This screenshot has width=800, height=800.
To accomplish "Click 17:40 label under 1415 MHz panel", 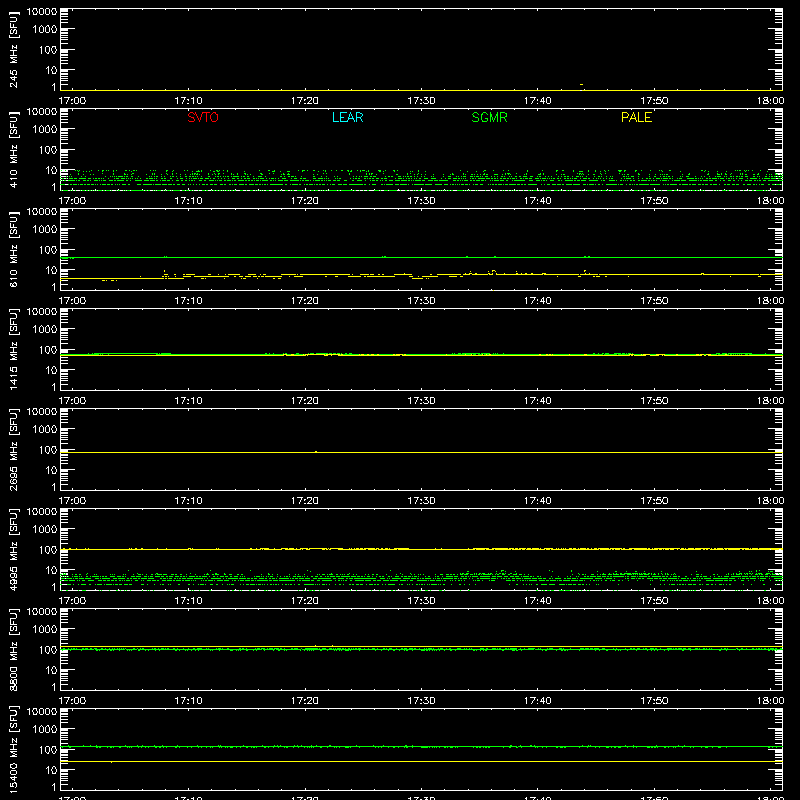I will pos(537,401).
